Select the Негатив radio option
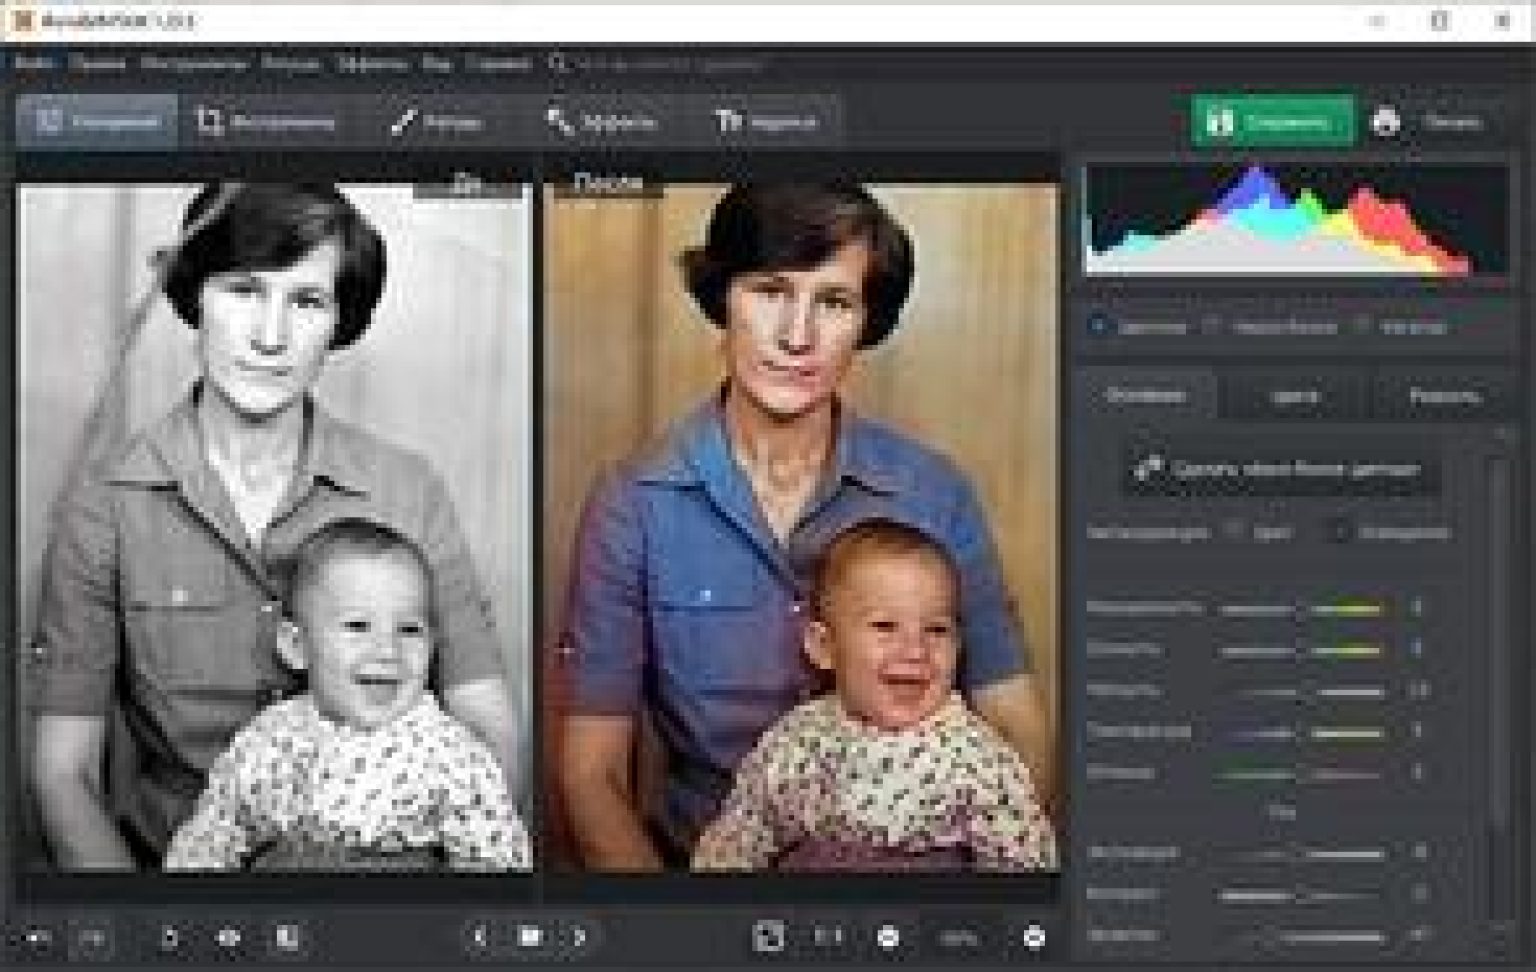The width and height of the screenshot is (1536, 972). 1362,326
